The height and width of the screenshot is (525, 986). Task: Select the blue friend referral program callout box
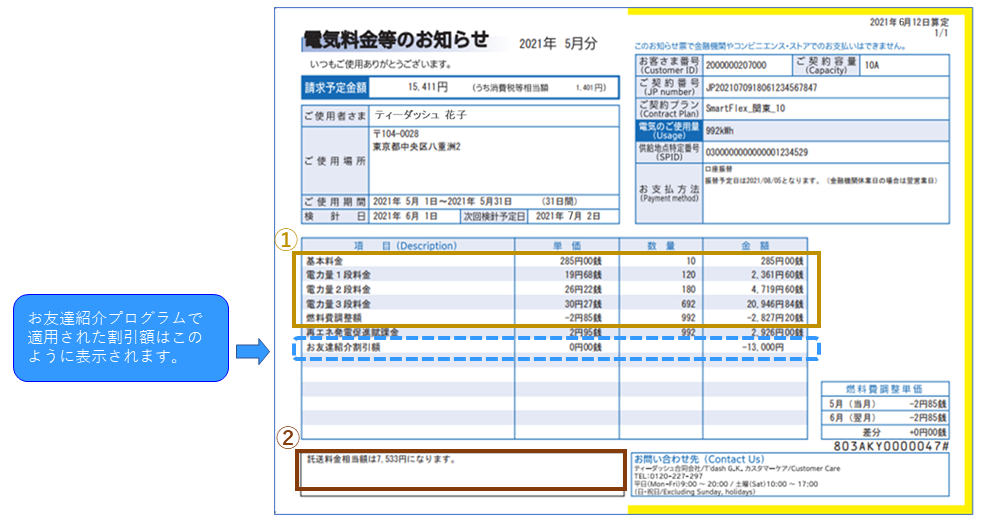pos(121,337)
